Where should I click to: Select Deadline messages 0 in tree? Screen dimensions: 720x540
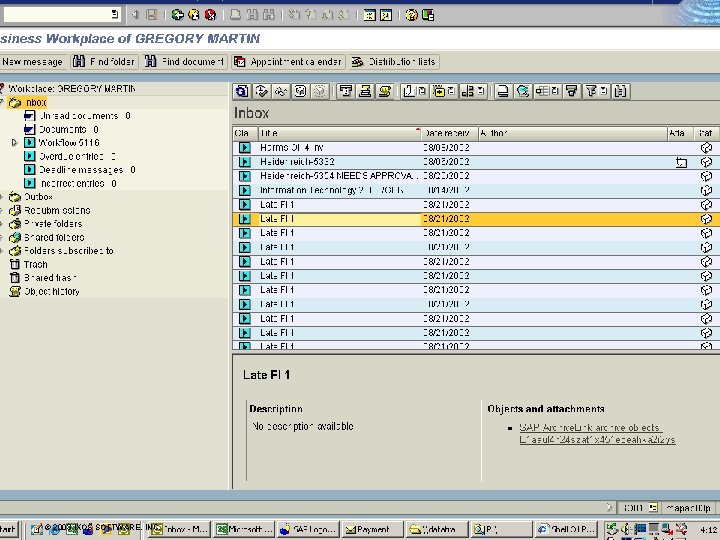click(x=87, y=170)
